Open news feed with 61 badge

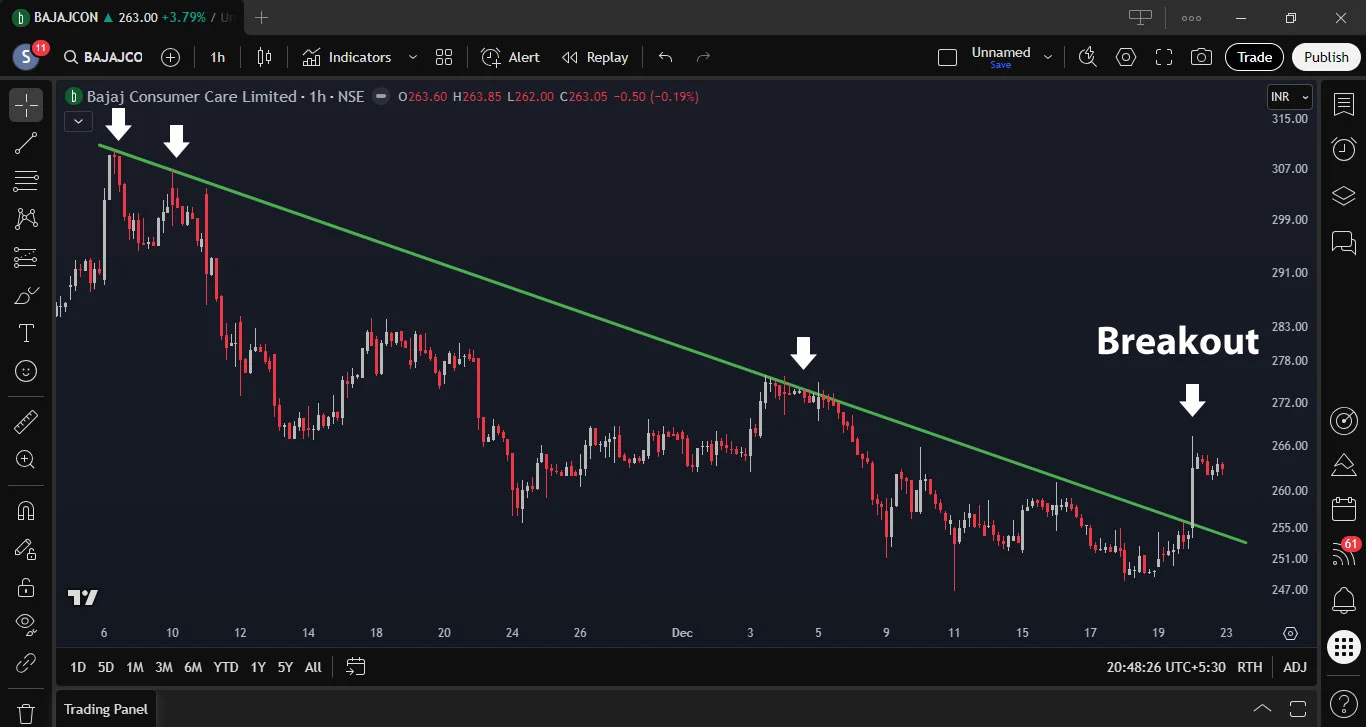tap(1344, 553)
